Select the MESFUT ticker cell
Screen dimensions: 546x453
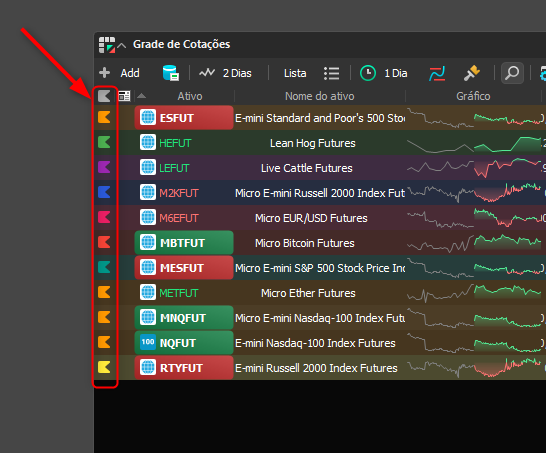click(x=184, y=268)
